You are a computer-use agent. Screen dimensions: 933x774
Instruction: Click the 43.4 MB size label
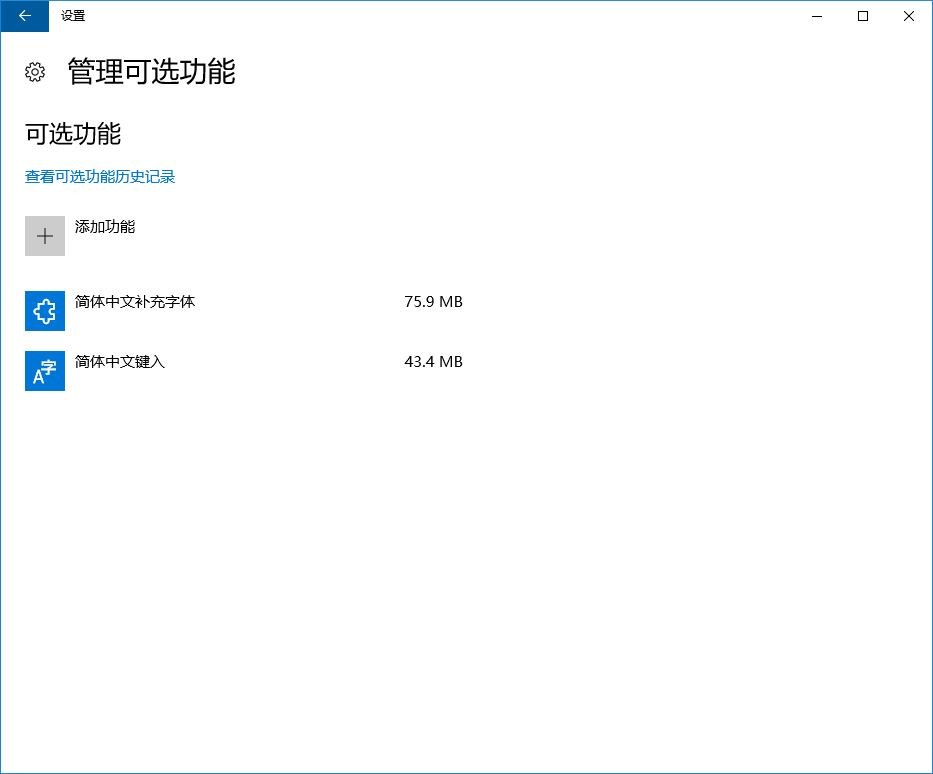433,361
